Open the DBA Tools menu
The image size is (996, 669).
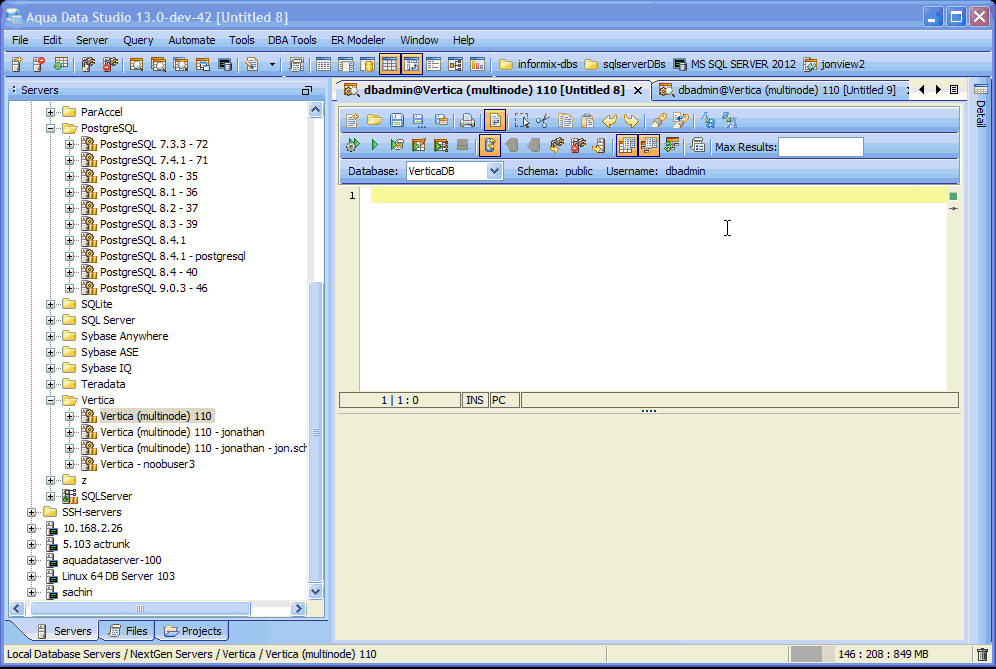coord(292,40)
